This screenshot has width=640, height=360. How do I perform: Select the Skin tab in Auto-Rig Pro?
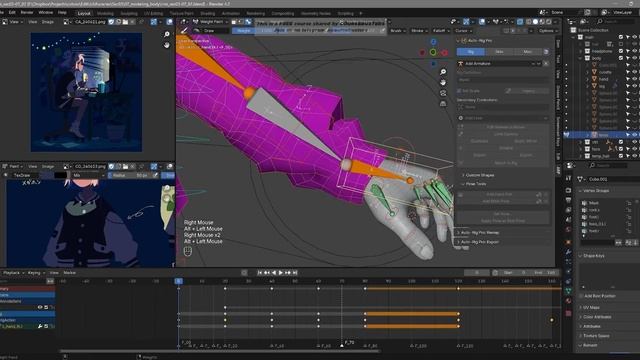[499, 52]
